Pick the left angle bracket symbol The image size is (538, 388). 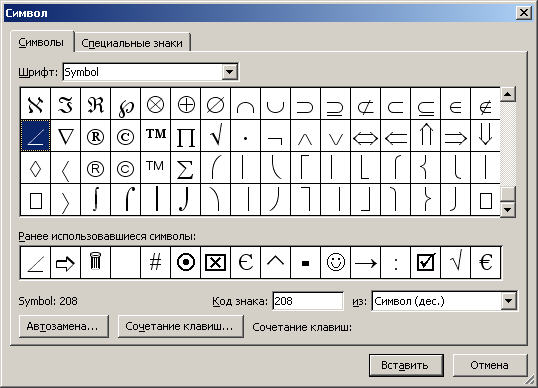point(66,167)
